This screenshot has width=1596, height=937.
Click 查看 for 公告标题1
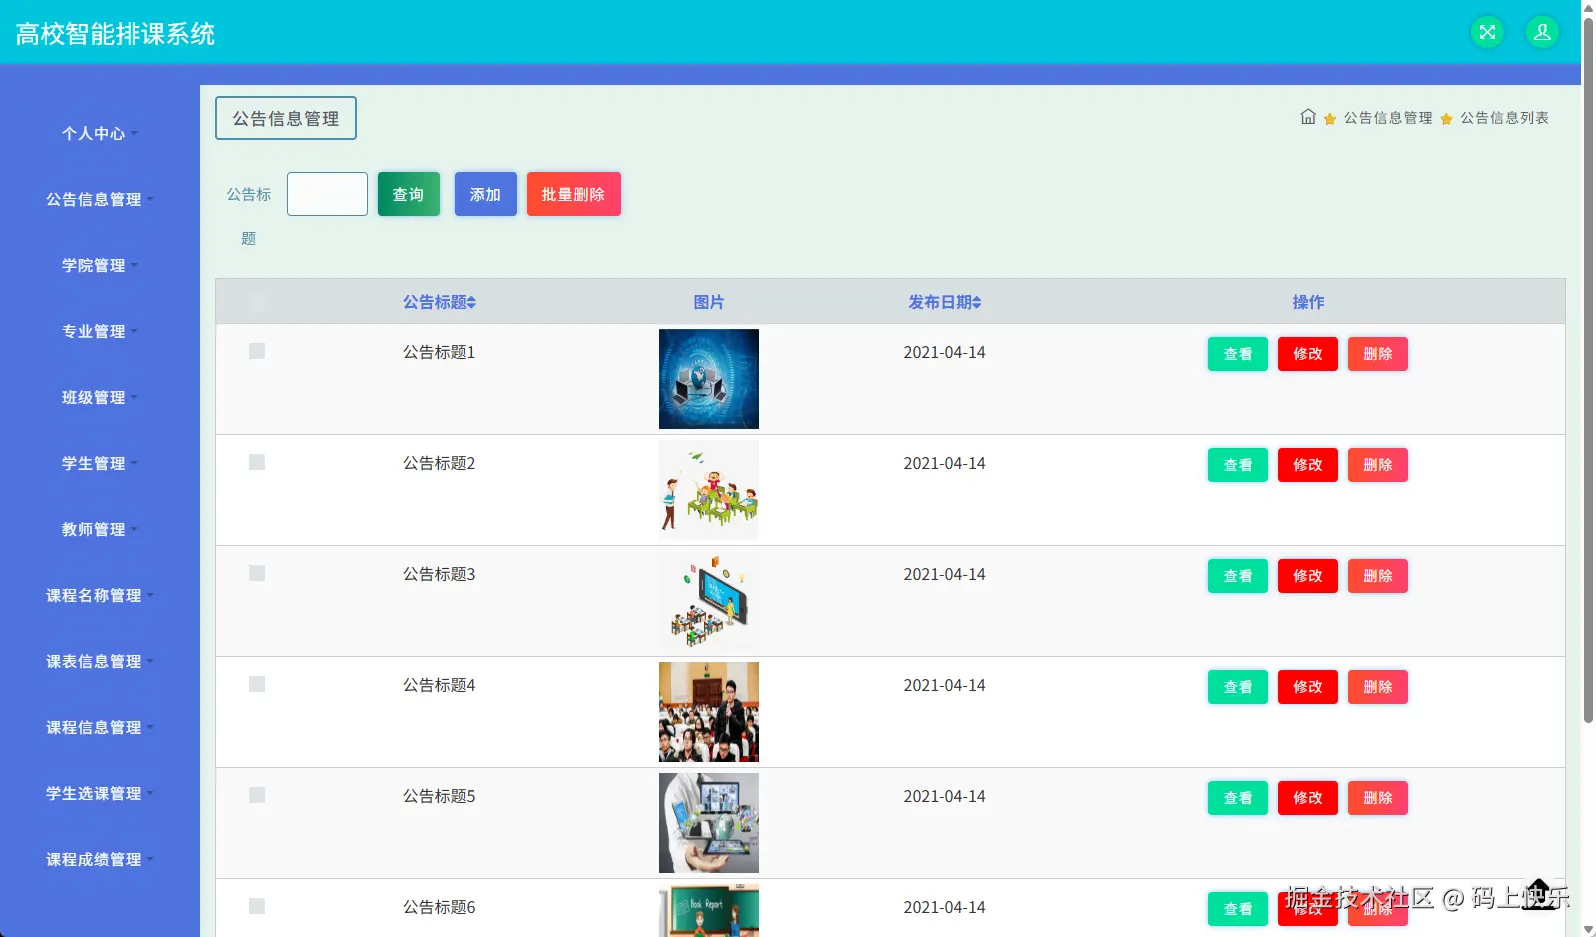point(1237,354)
